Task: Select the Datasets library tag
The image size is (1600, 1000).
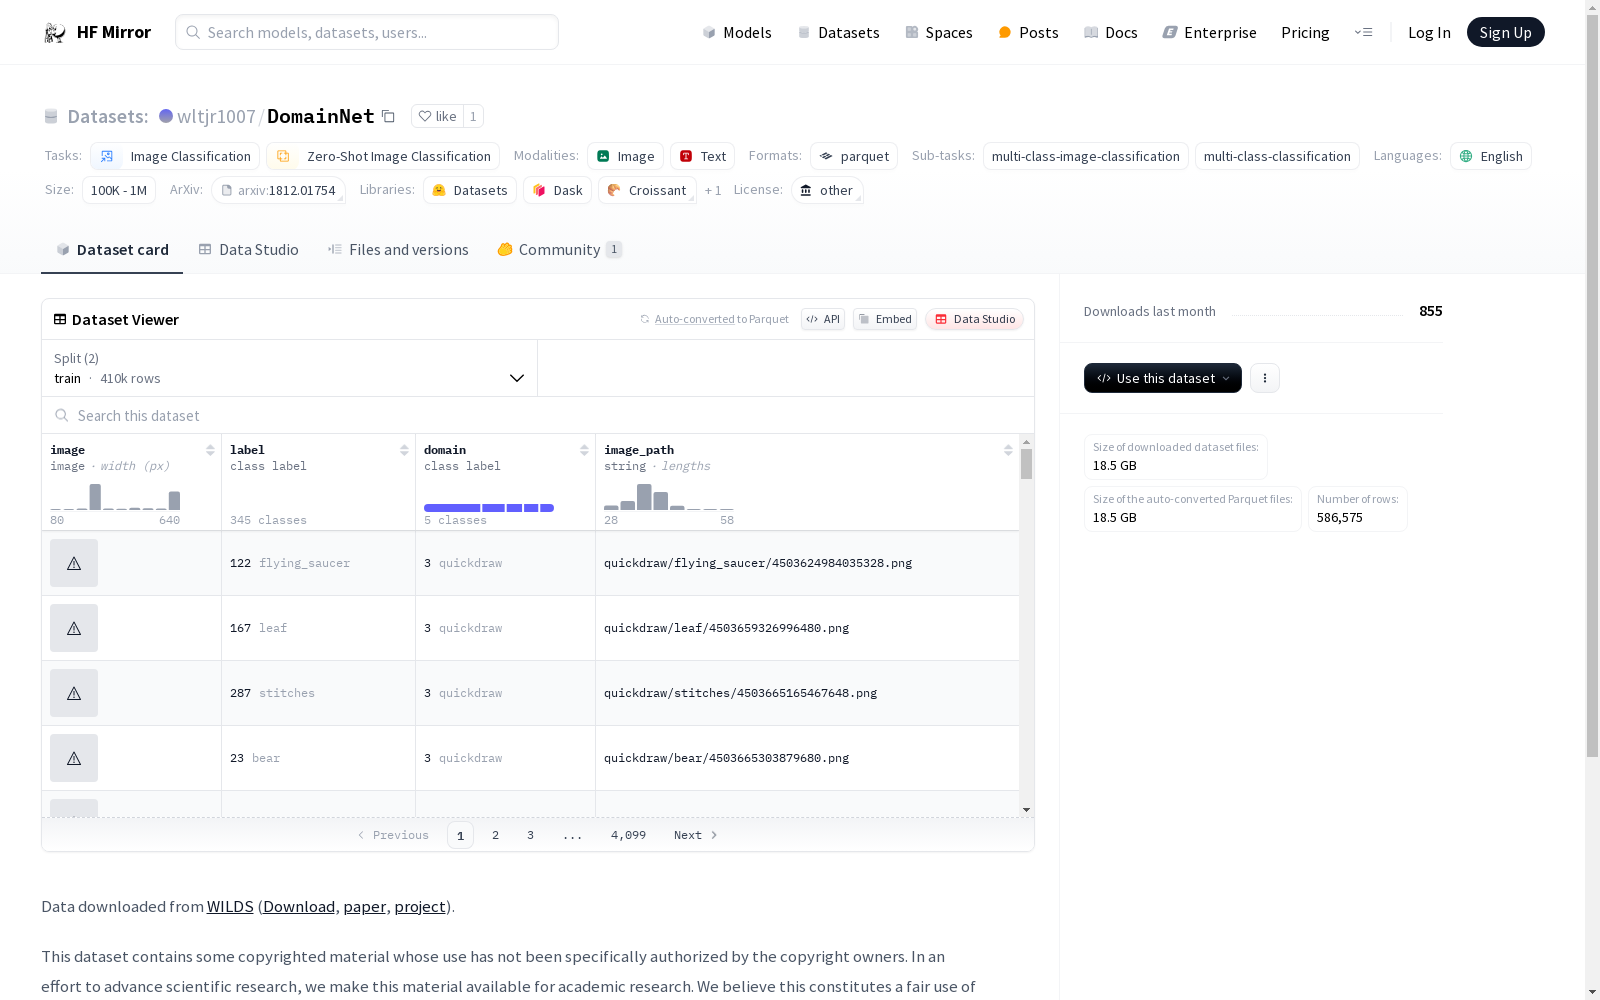Action: [470, 190]
